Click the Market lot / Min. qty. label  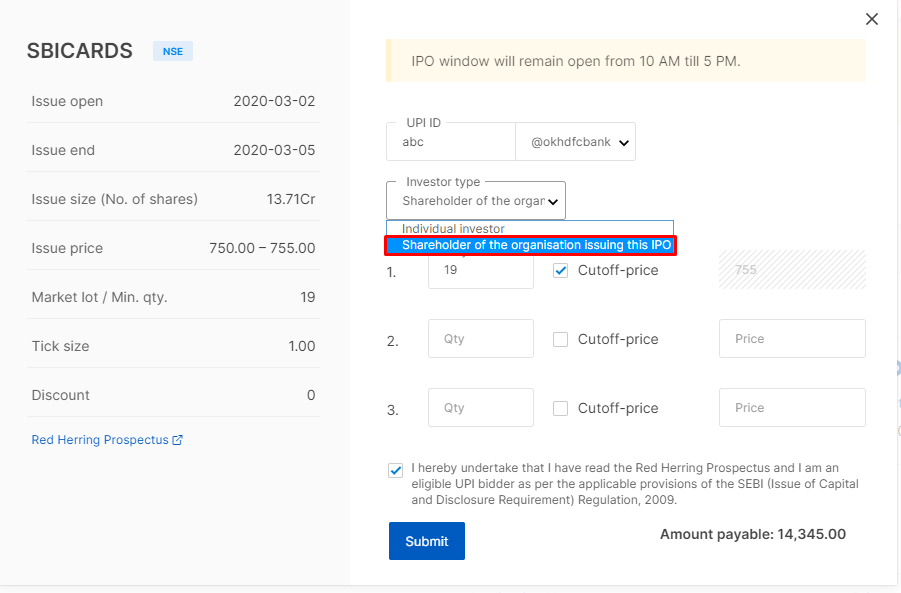click(99, 297)
